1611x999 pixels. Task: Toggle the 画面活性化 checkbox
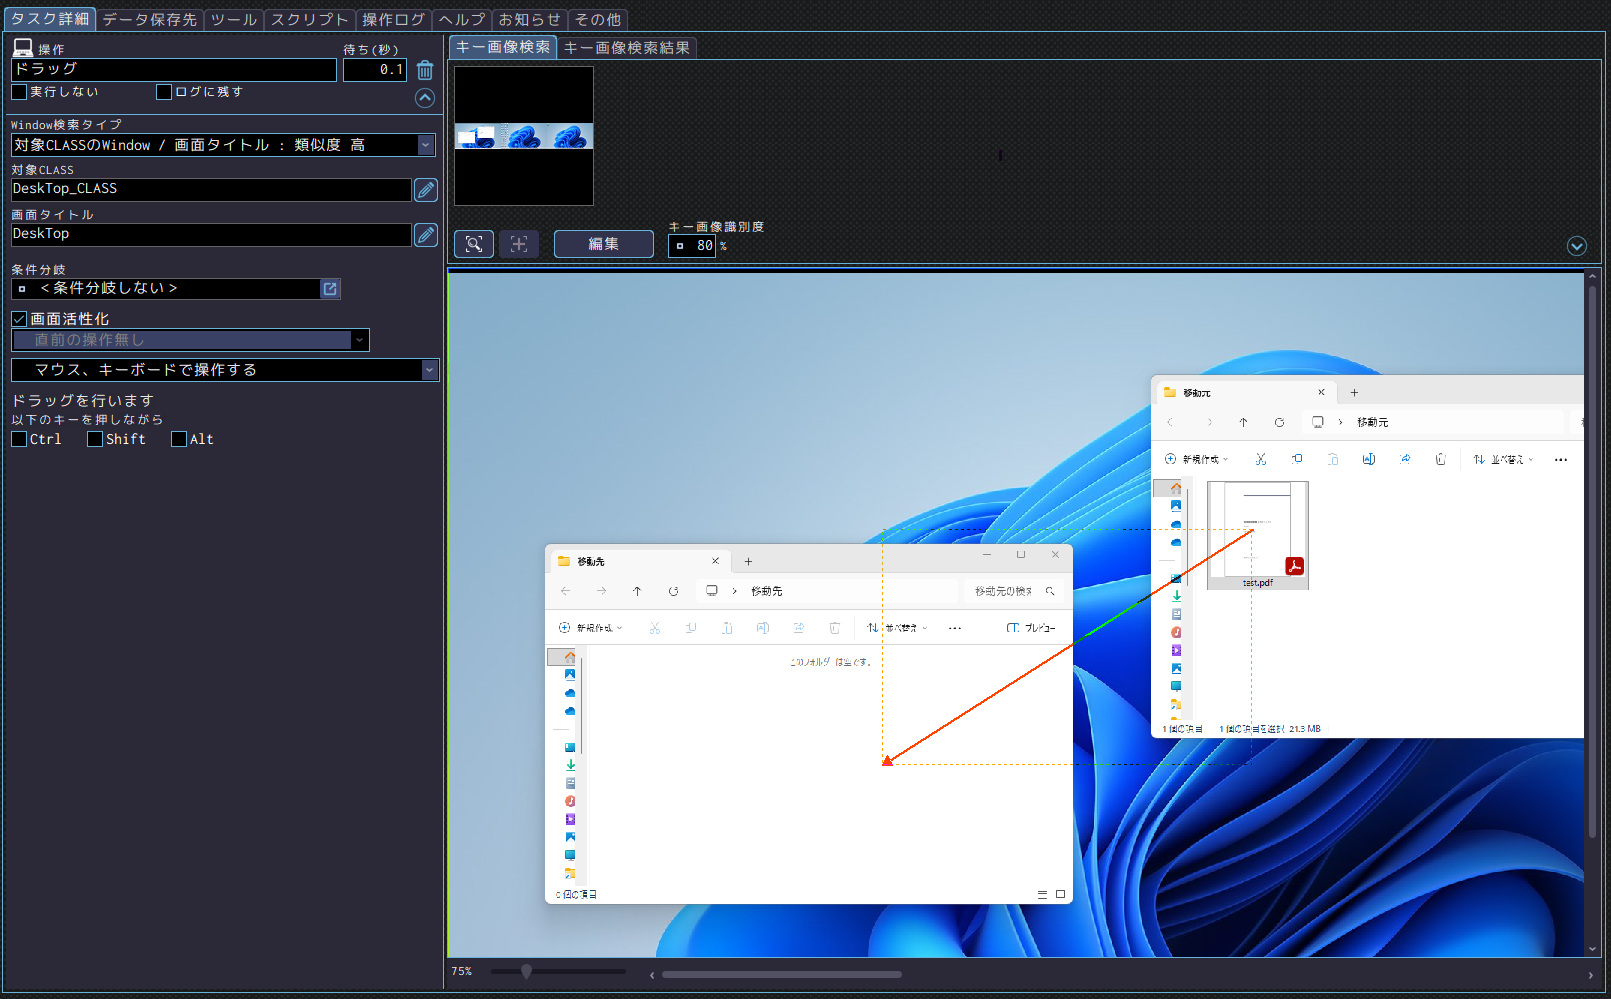point(19,319)
